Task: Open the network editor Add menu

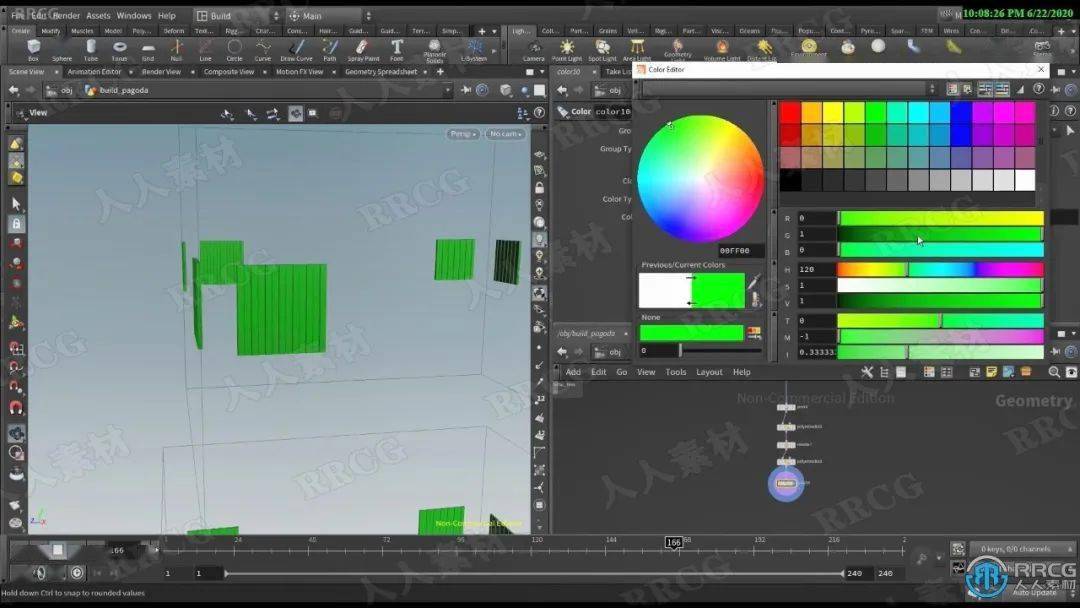Action: click(x=573, y=372)
